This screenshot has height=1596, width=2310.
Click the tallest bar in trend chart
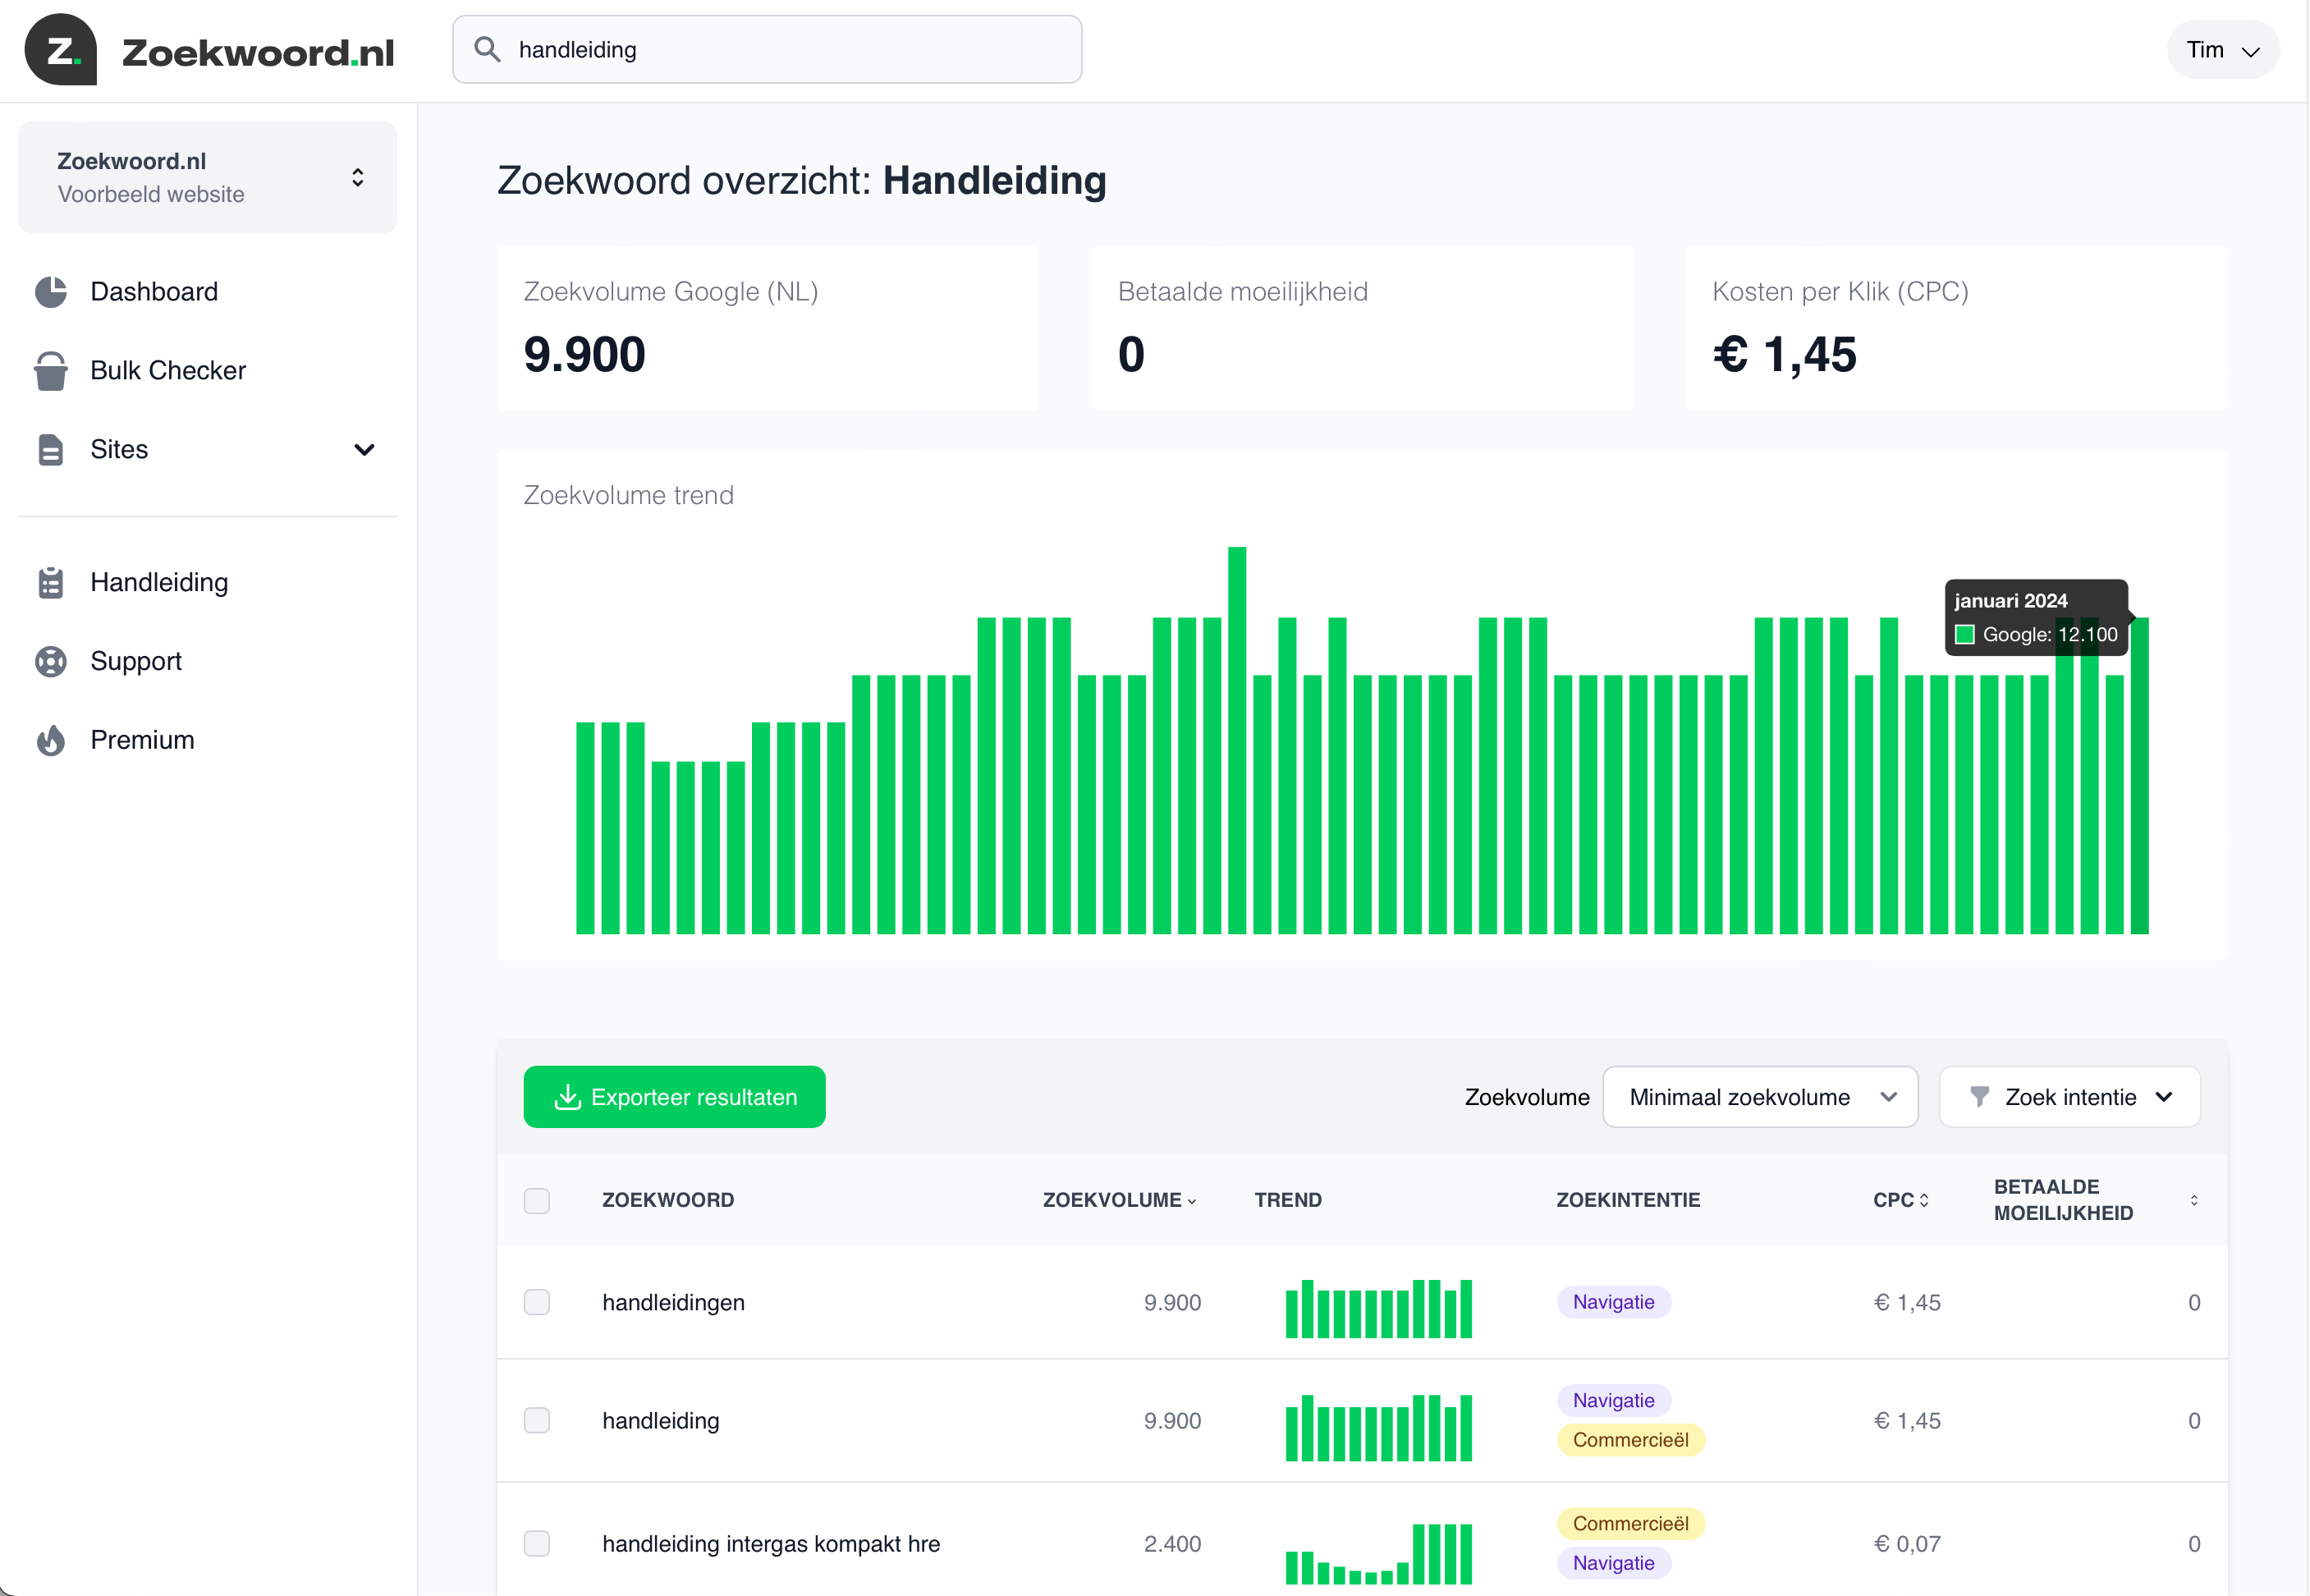click(1237, 740)
